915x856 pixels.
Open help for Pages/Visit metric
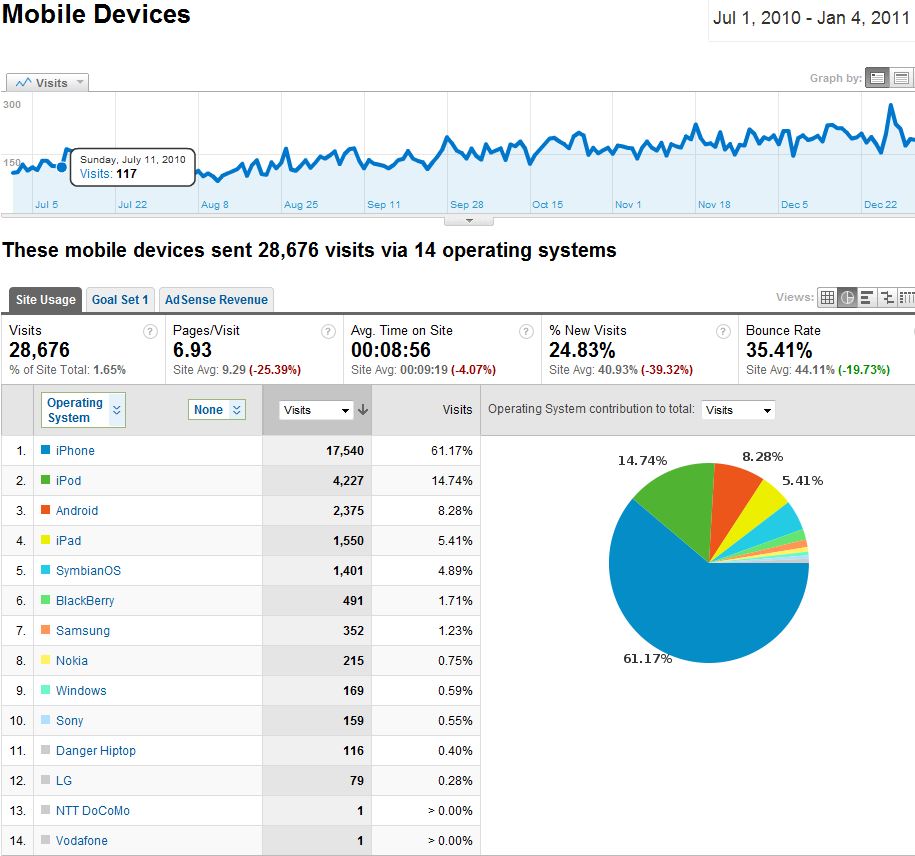pyautogui.click(x=328, y=331)
